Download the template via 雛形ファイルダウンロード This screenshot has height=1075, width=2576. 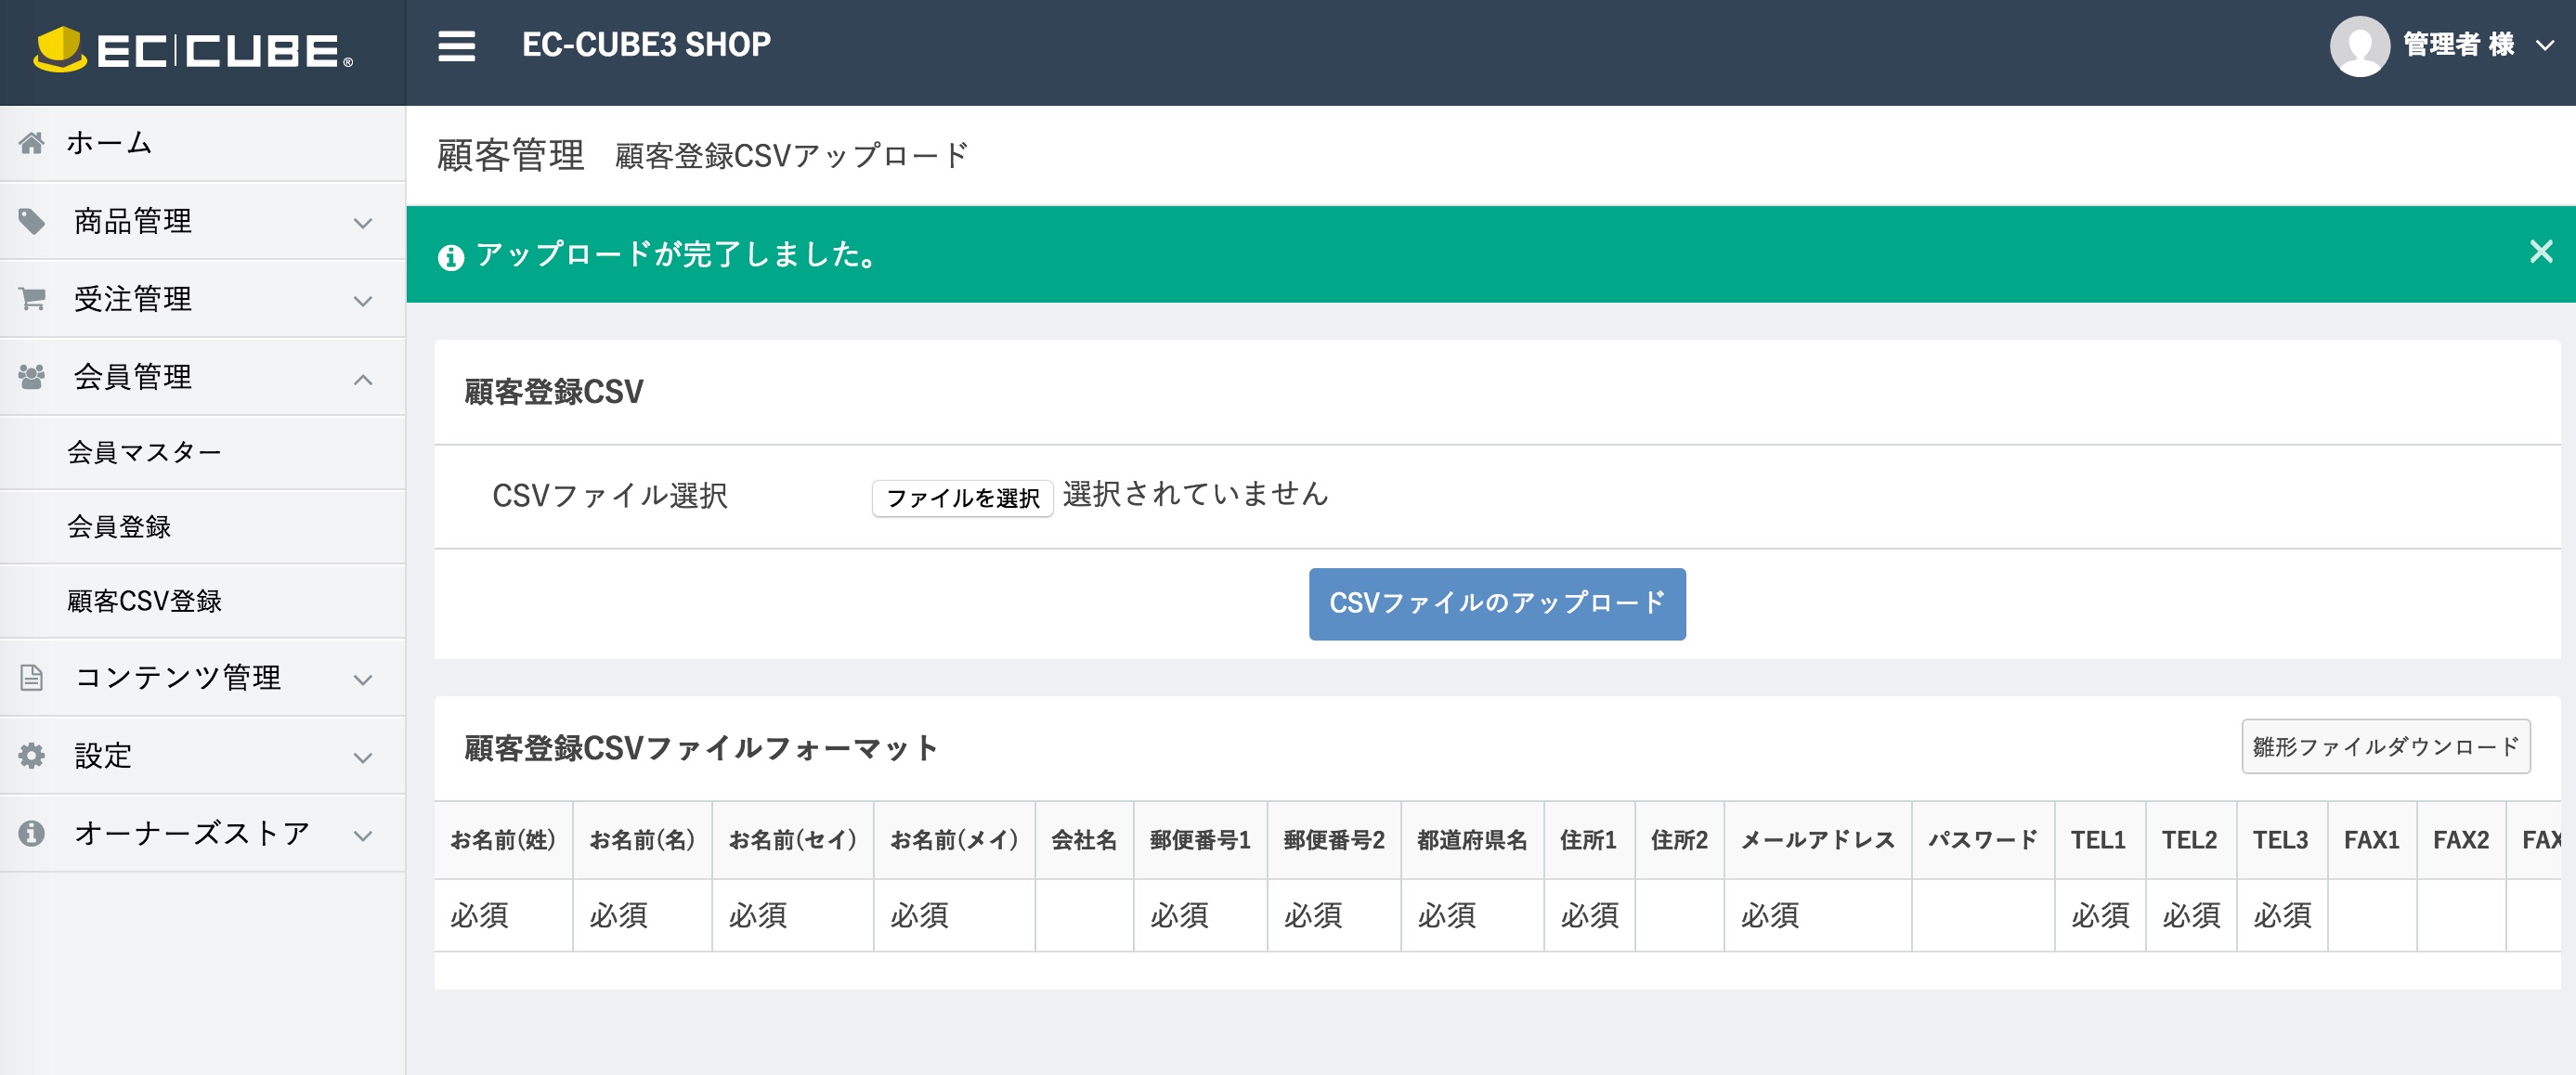click(x=2385, y=746)
